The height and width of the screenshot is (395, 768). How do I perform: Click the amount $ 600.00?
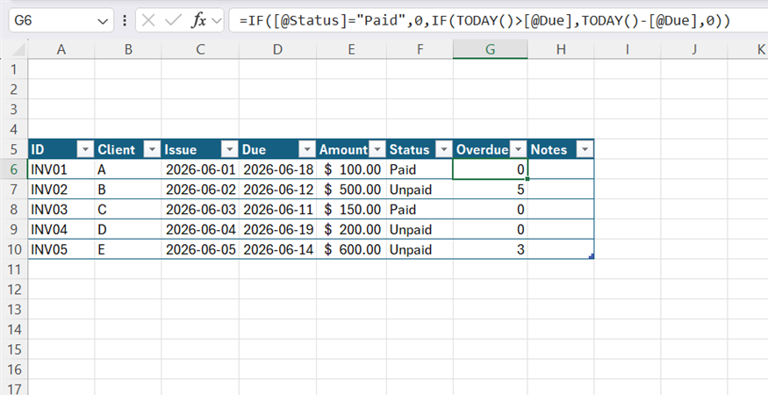[x=352, y=249]
